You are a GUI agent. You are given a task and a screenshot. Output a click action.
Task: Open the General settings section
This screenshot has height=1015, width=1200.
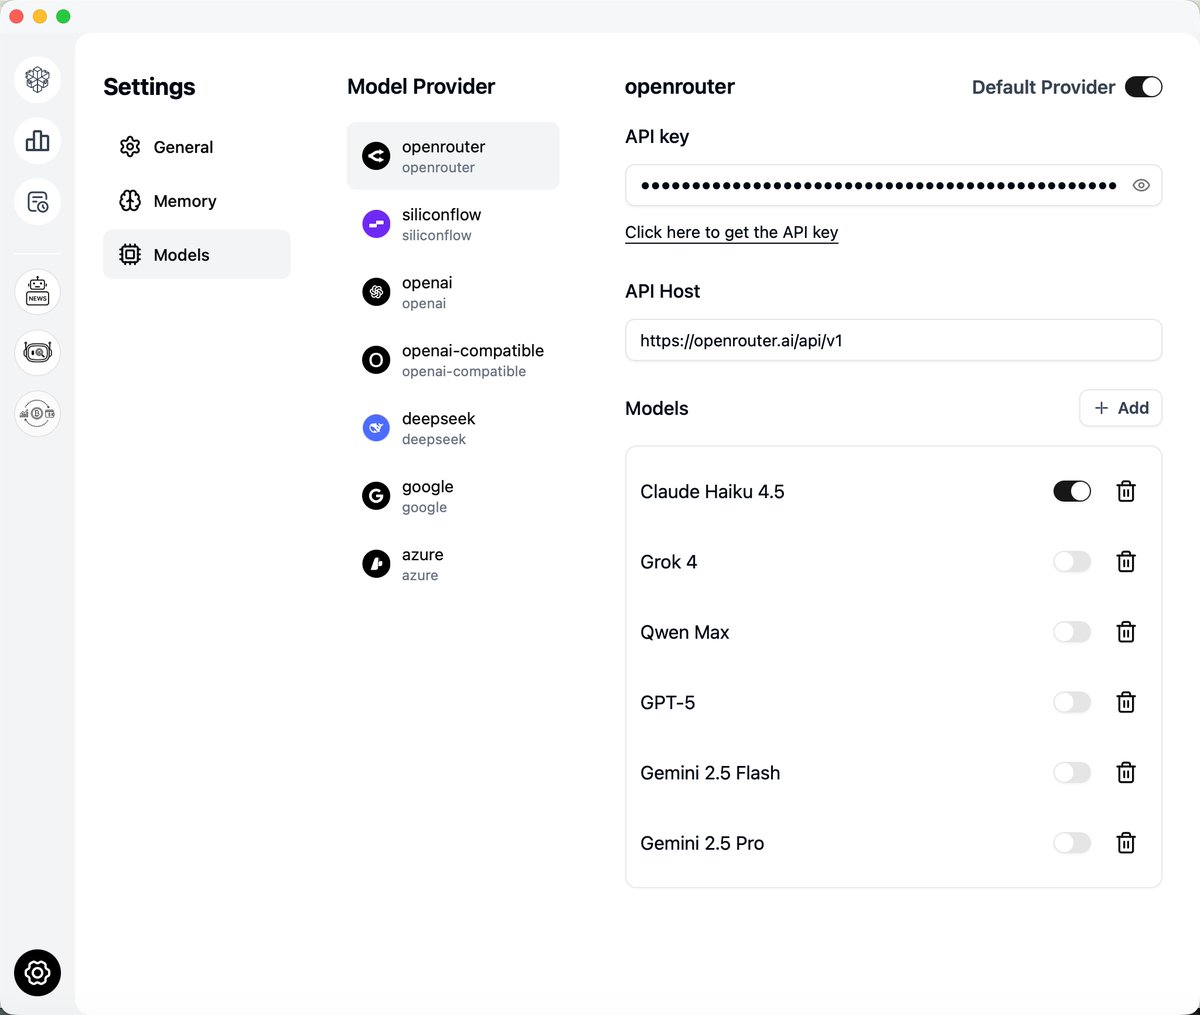click(197, 147)
